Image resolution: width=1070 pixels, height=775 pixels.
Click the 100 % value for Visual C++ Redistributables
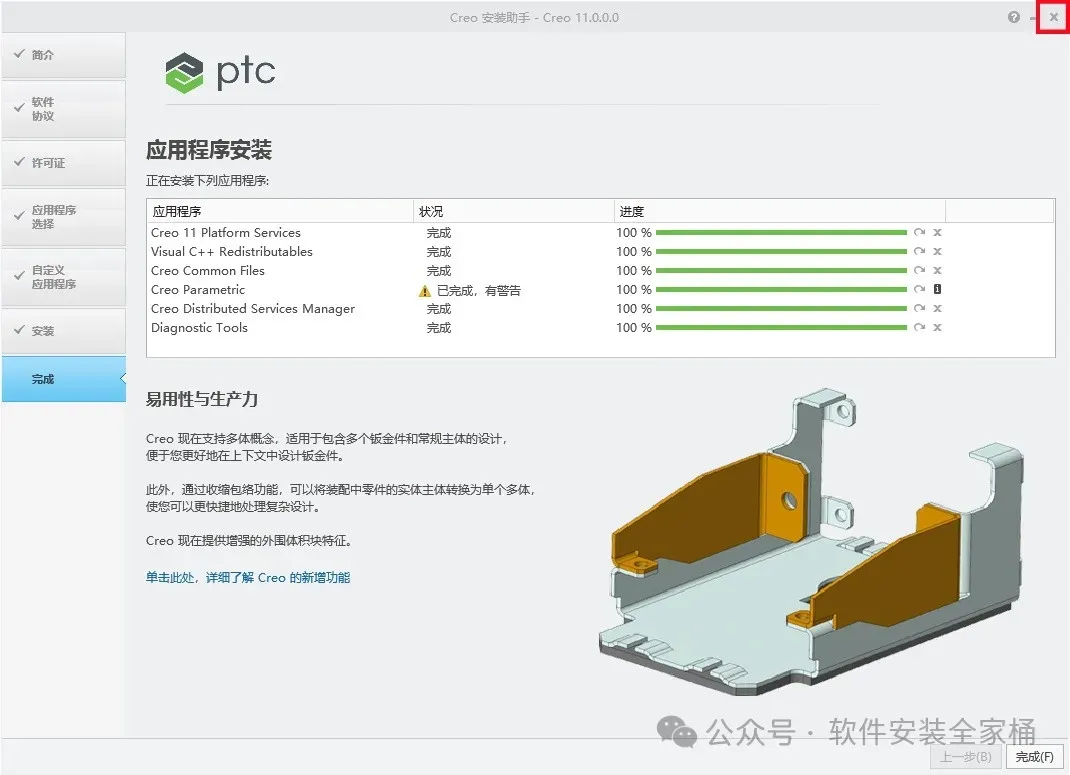point(634,252)
